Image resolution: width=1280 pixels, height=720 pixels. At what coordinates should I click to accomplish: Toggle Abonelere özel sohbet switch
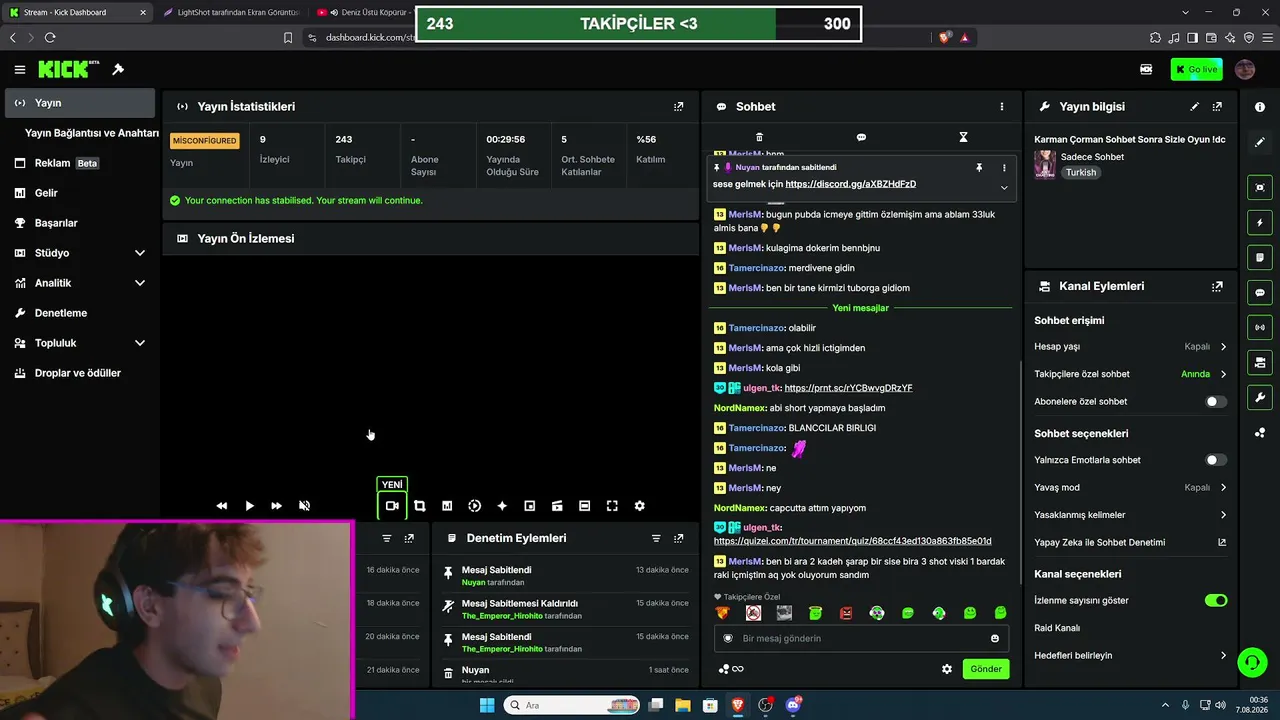point(1216,402)
